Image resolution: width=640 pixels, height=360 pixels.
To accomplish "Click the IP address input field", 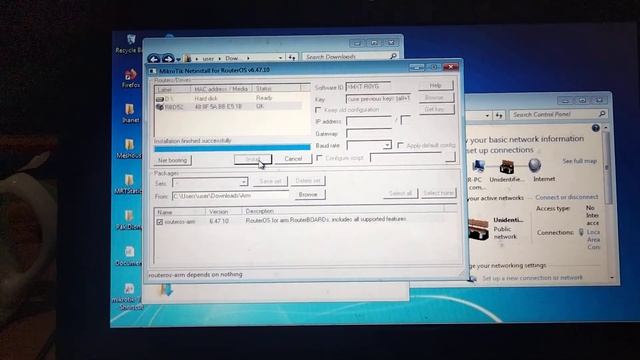I will 369,121.
